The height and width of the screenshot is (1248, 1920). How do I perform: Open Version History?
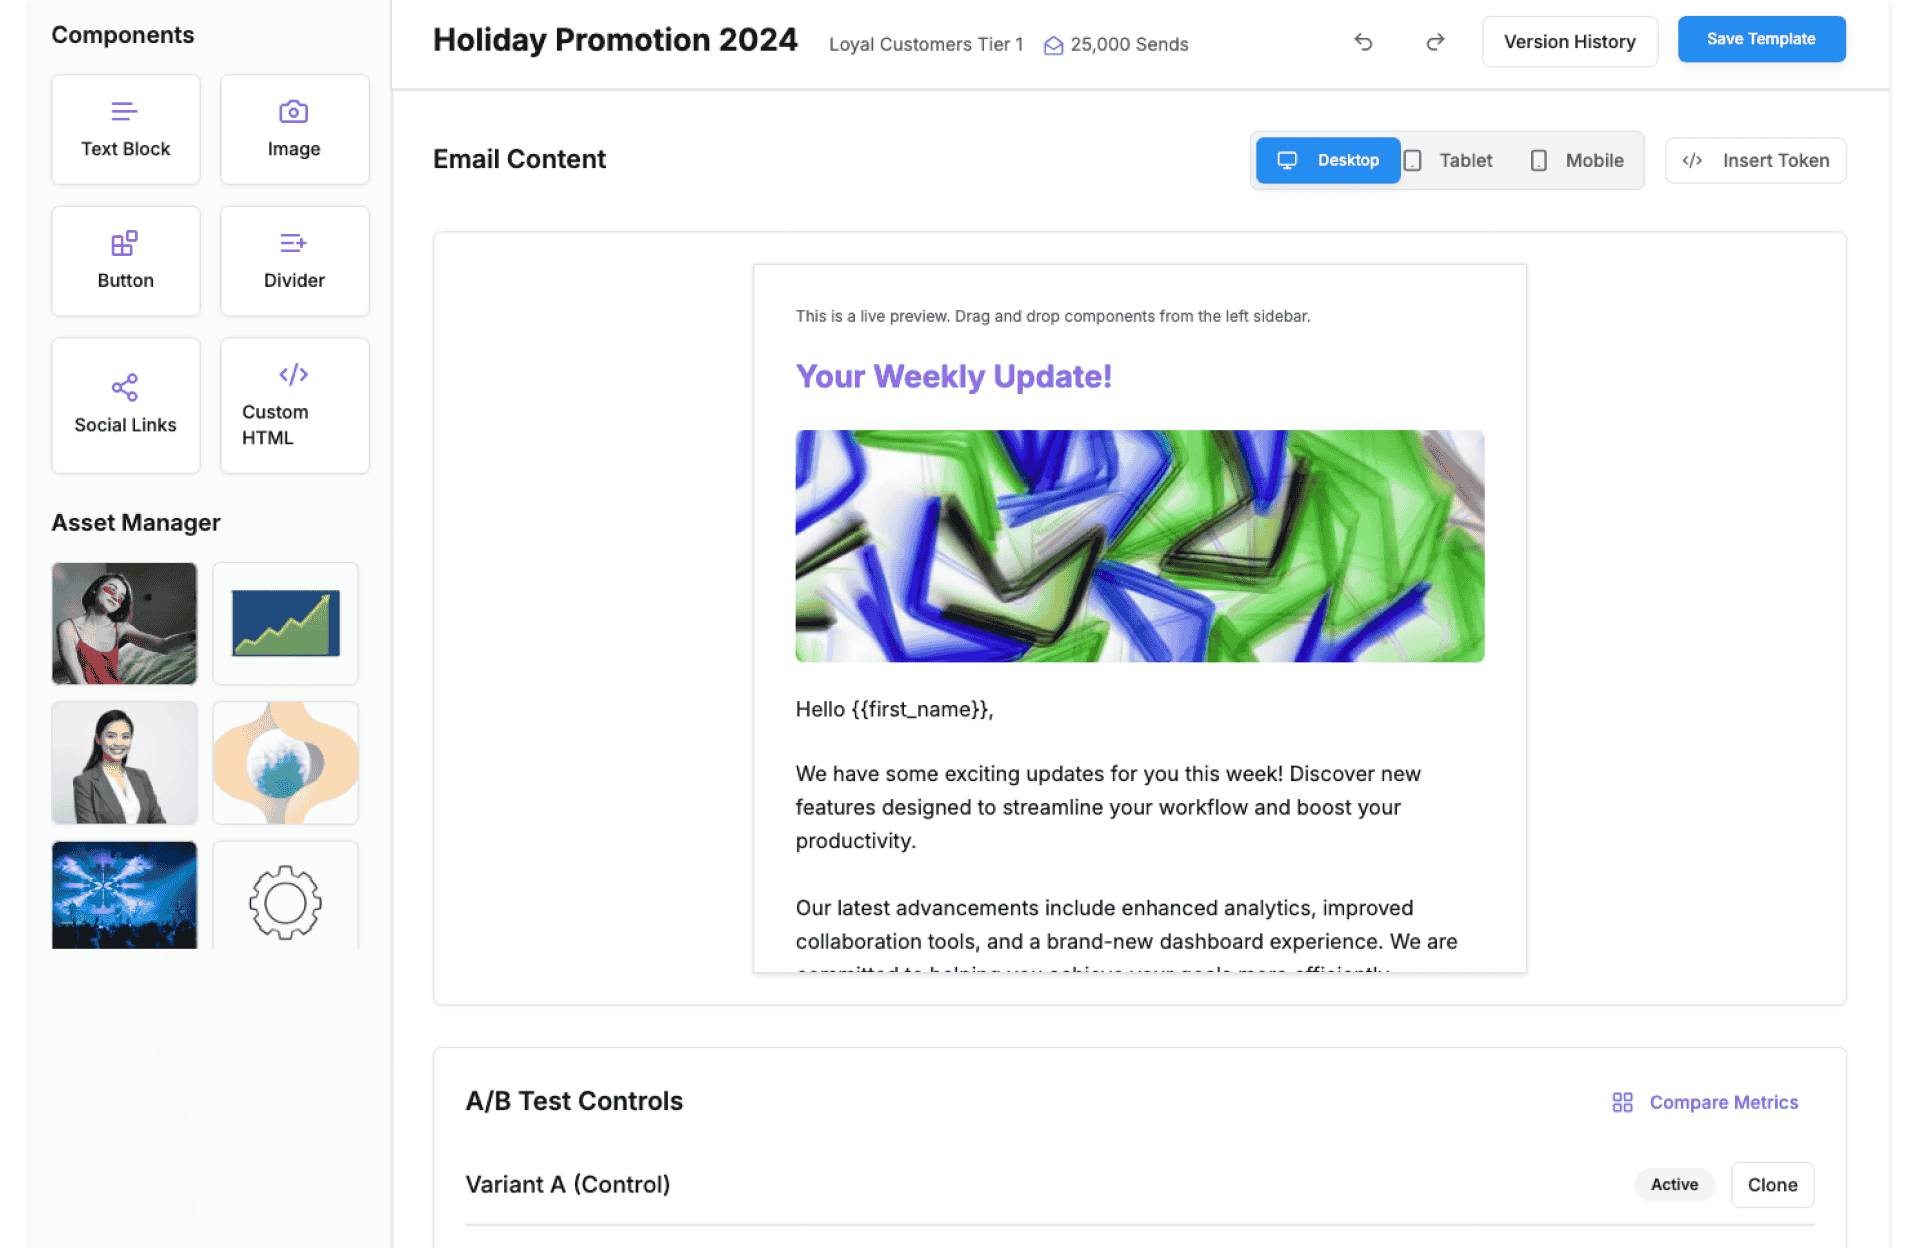point(1569,42)
